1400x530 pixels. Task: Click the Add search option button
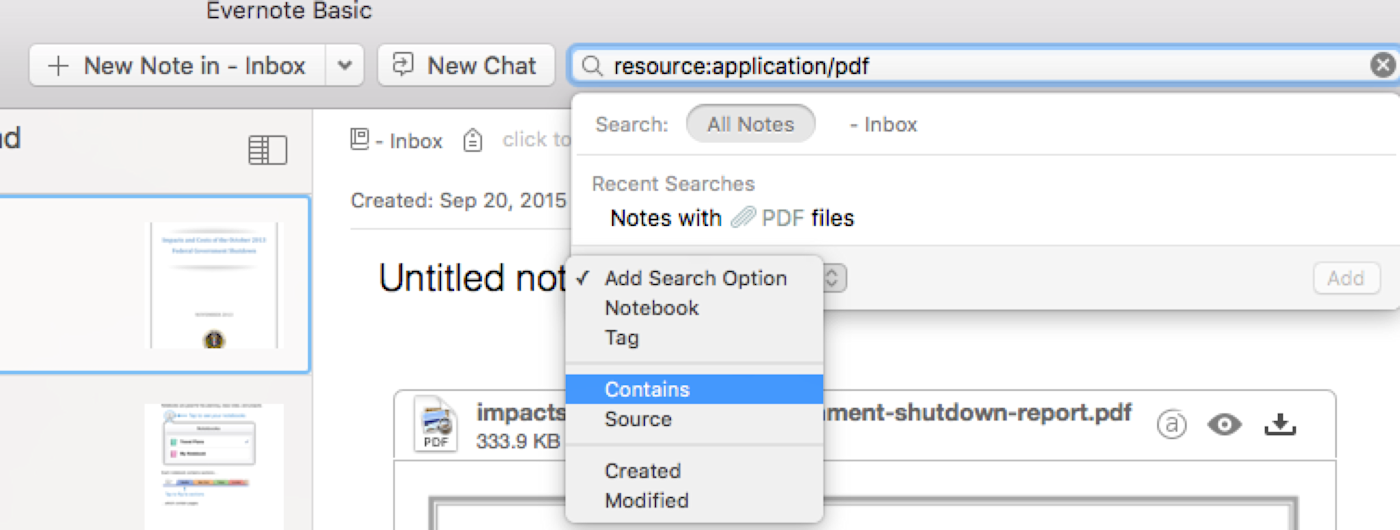click(1346, 278)
